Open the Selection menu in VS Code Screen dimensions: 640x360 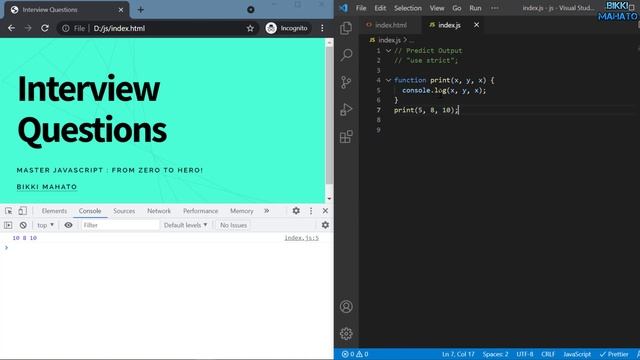407,8
